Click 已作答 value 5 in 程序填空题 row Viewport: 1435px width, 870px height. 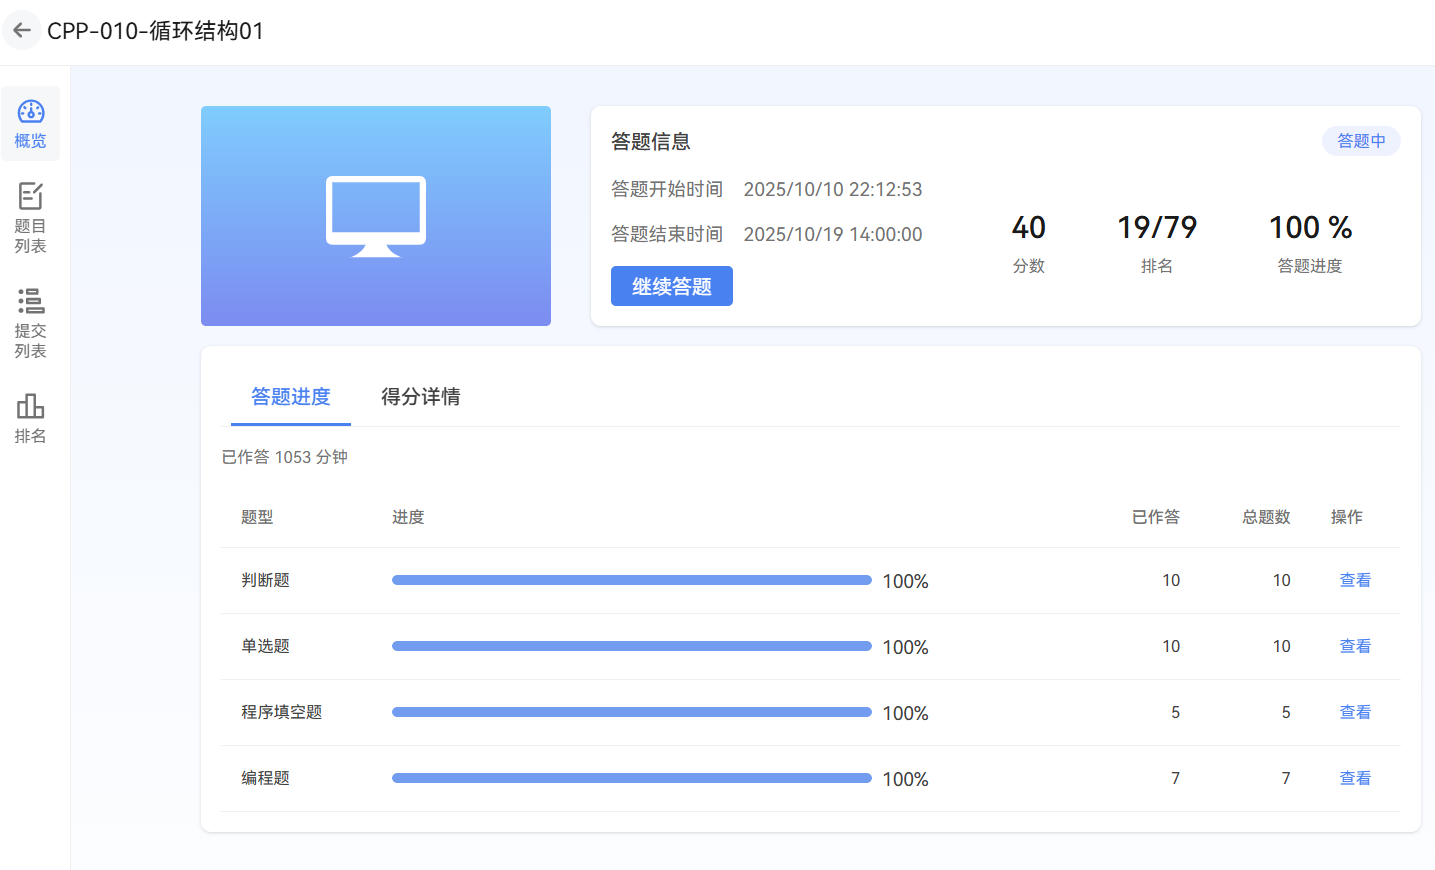point(1175,712)
